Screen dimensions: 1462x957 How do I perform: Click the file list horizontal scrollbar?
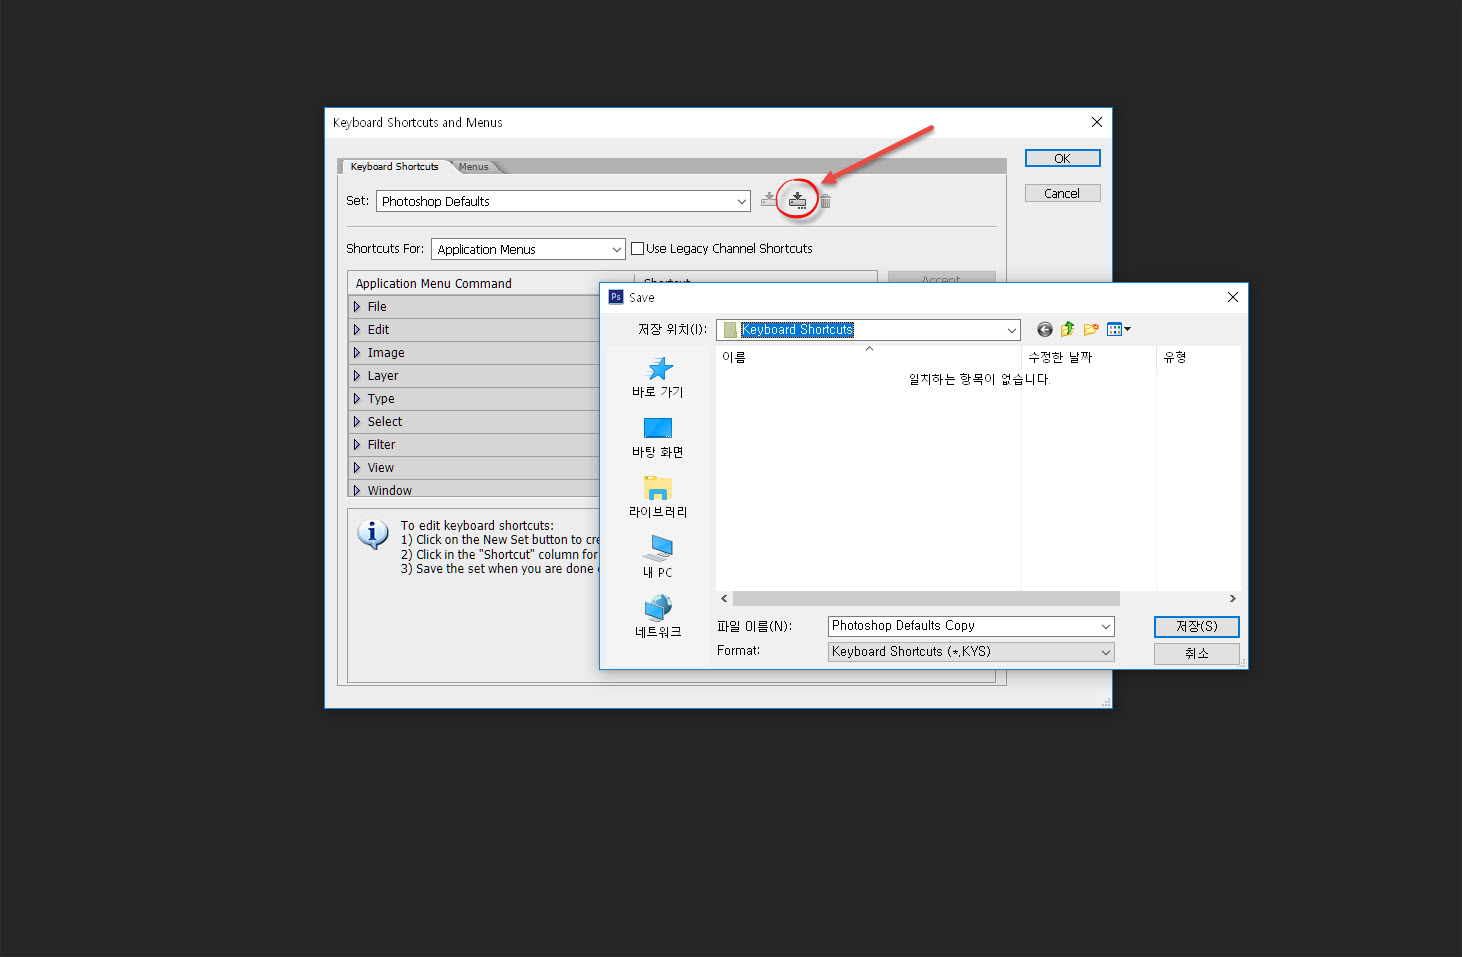click(926, 598)
